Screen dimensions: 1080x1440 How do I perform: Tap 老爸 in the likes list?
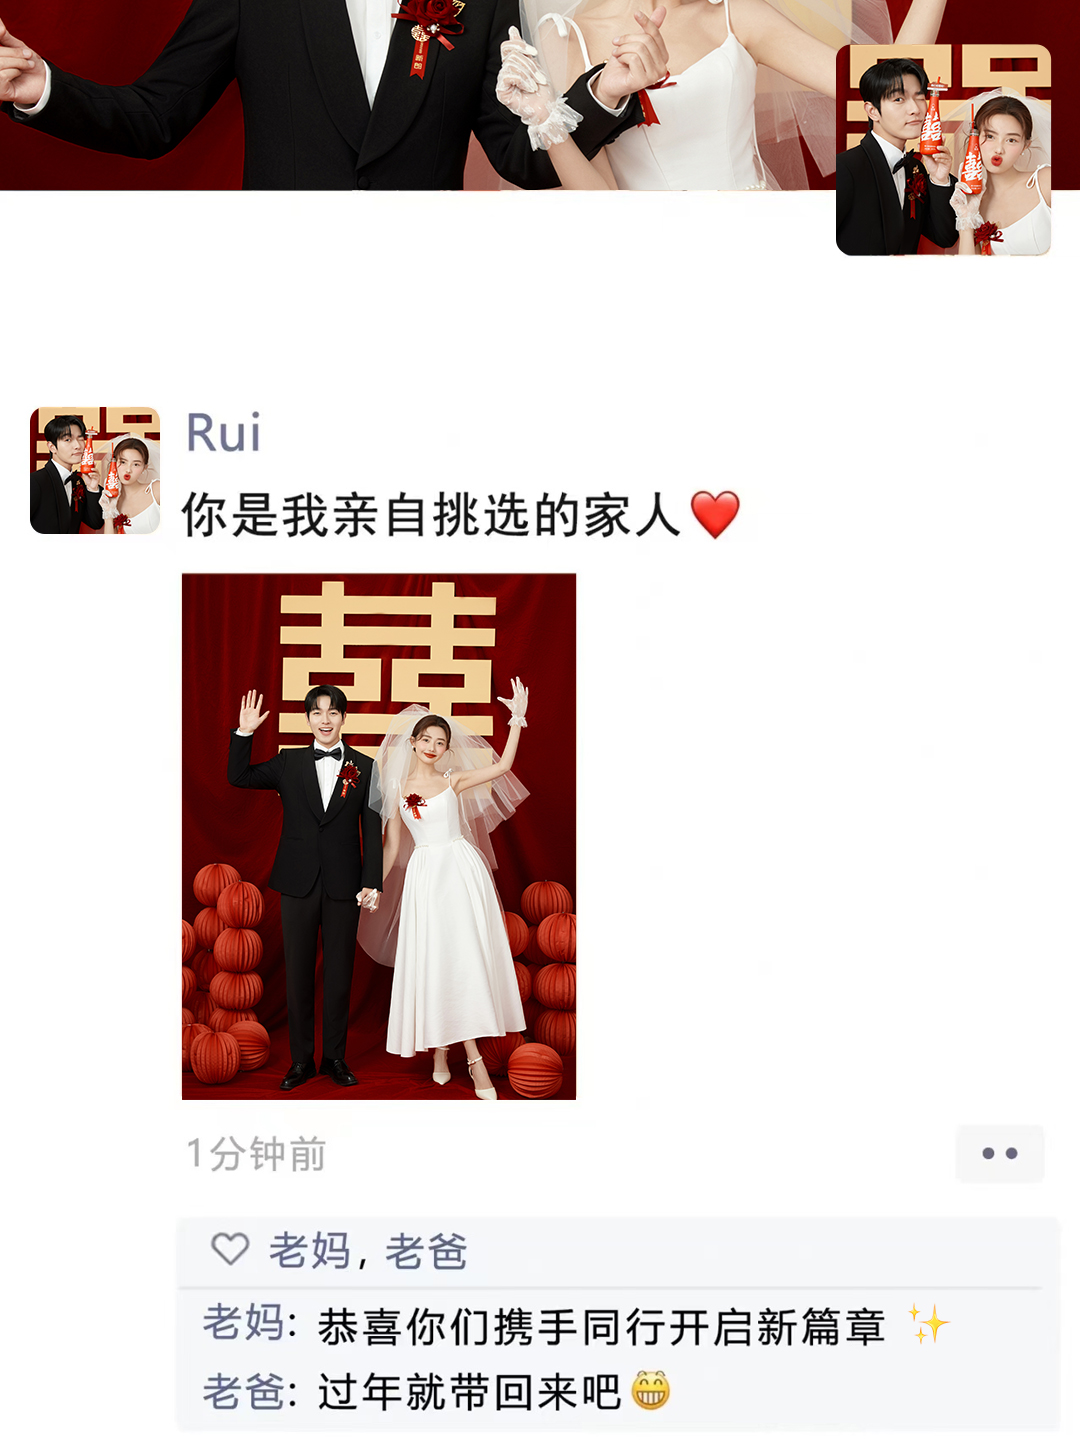pos(427,1251)
